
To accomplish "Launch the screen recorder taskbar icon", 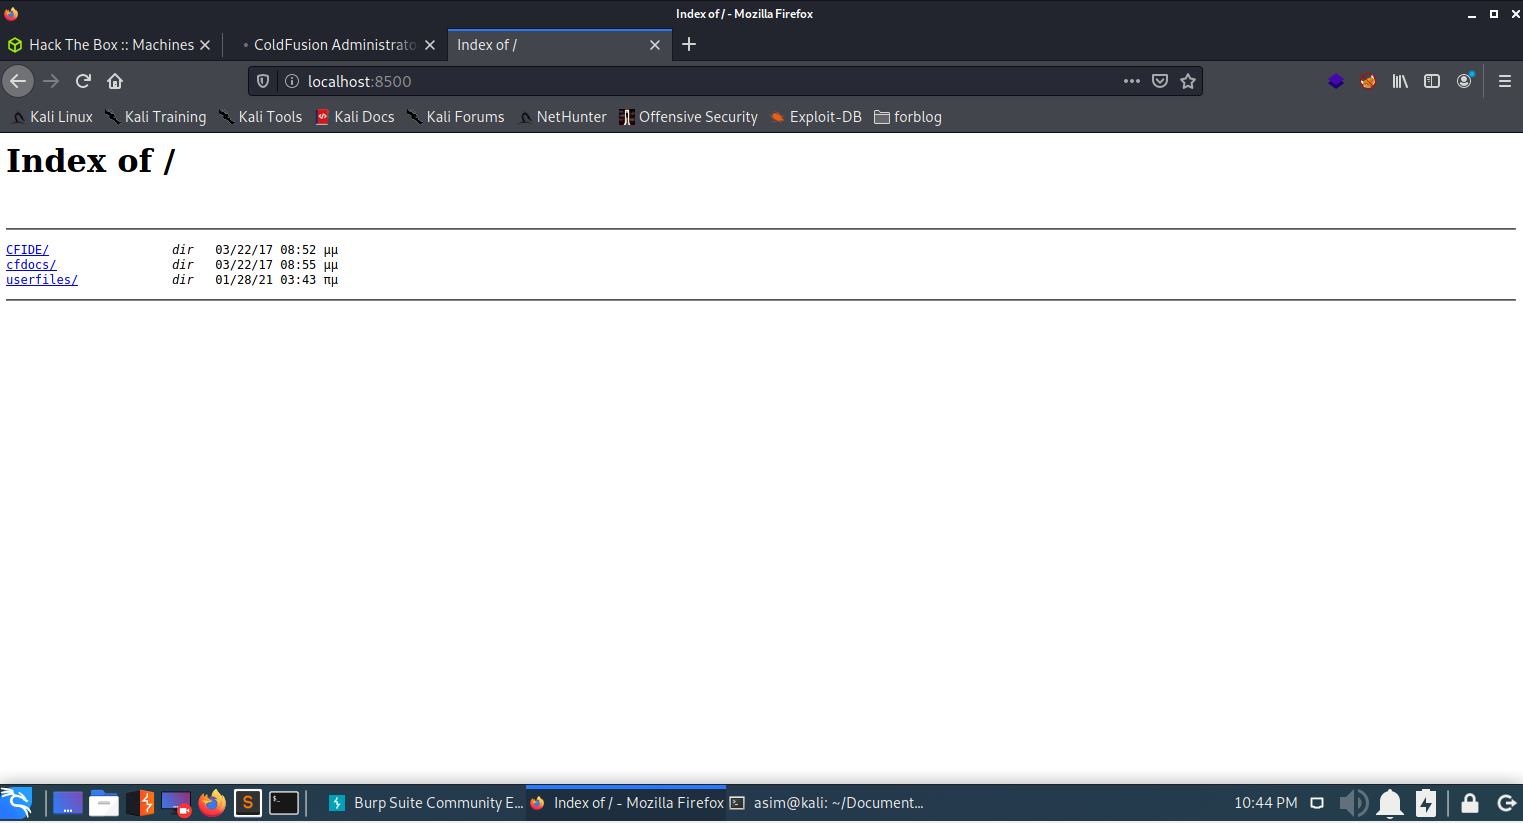I will [176, 803].
